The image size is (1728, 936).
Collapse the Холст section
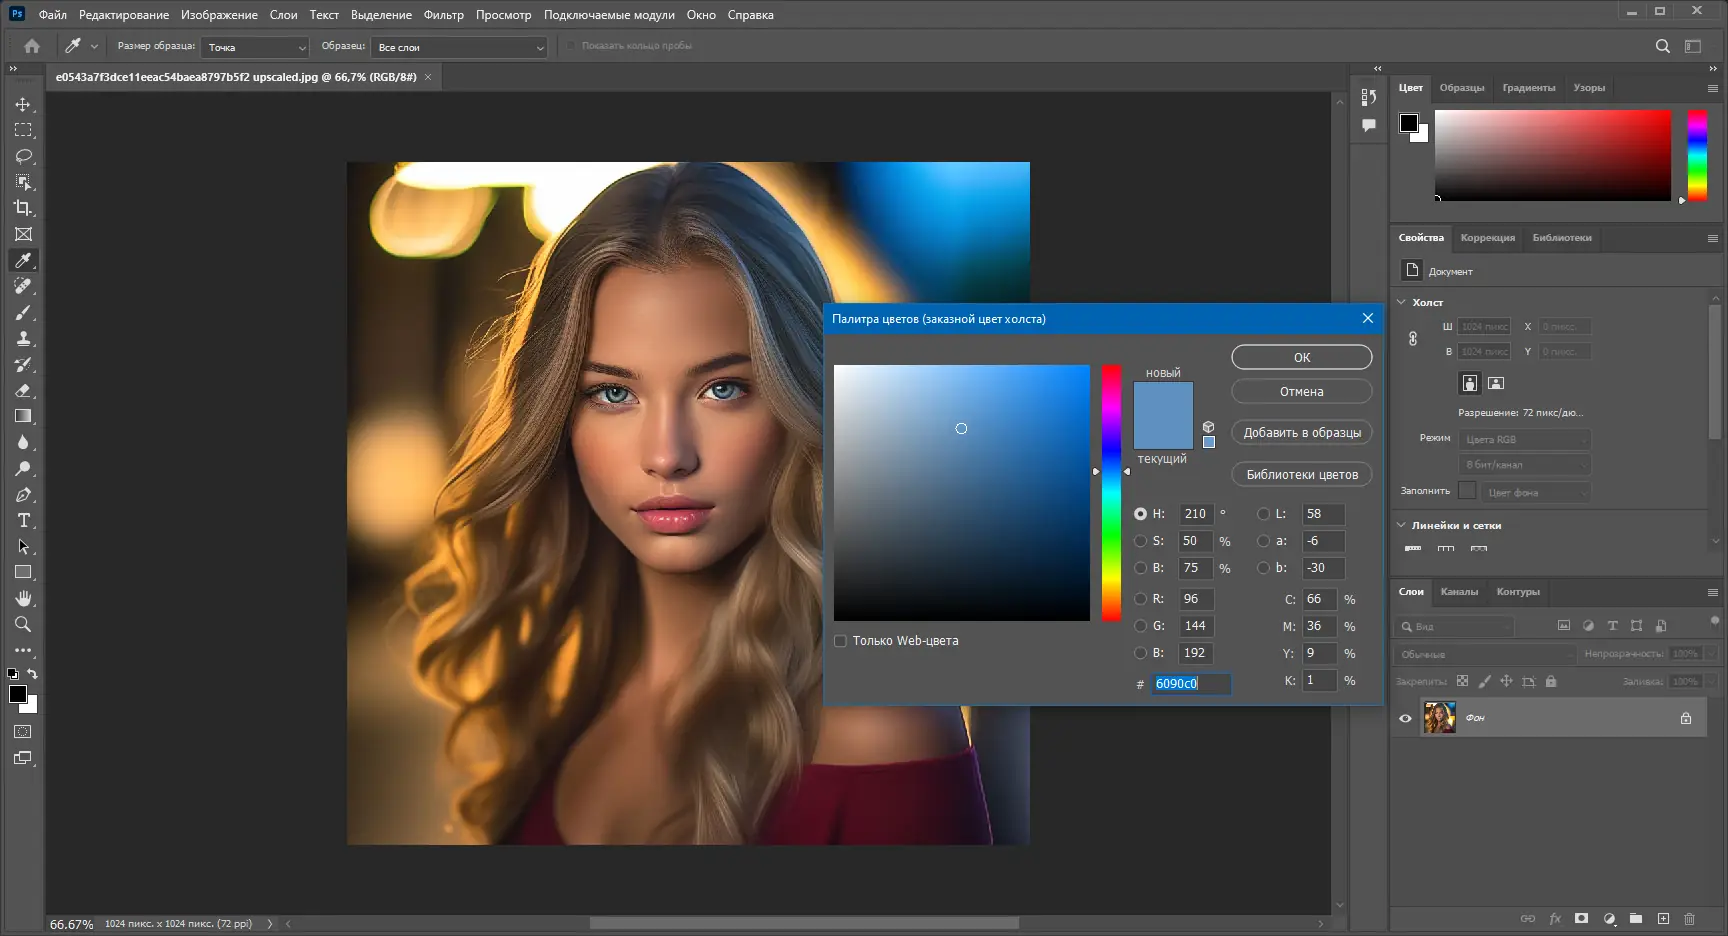1402,302
